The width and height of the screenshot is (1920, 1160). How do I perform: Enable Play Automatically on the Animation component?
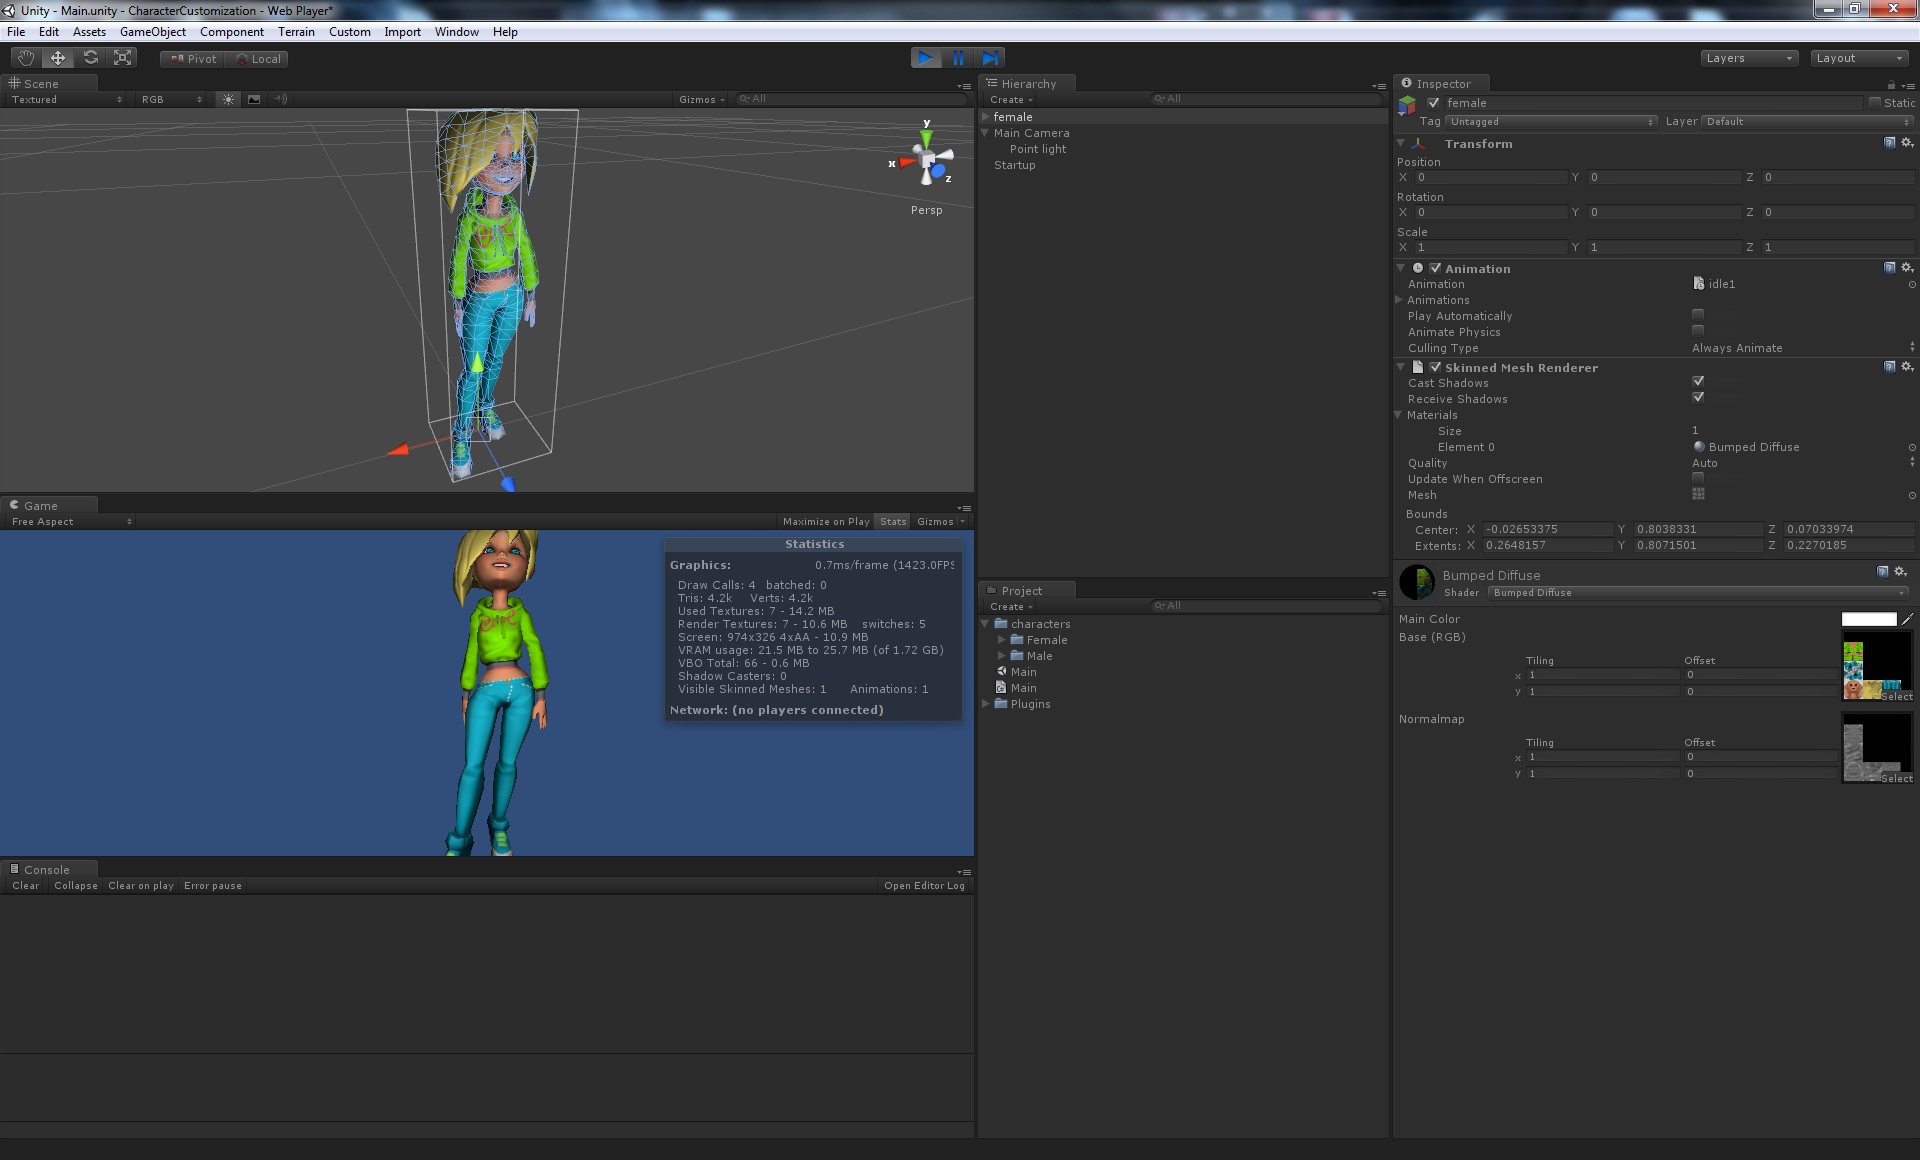click(1697, 314)
